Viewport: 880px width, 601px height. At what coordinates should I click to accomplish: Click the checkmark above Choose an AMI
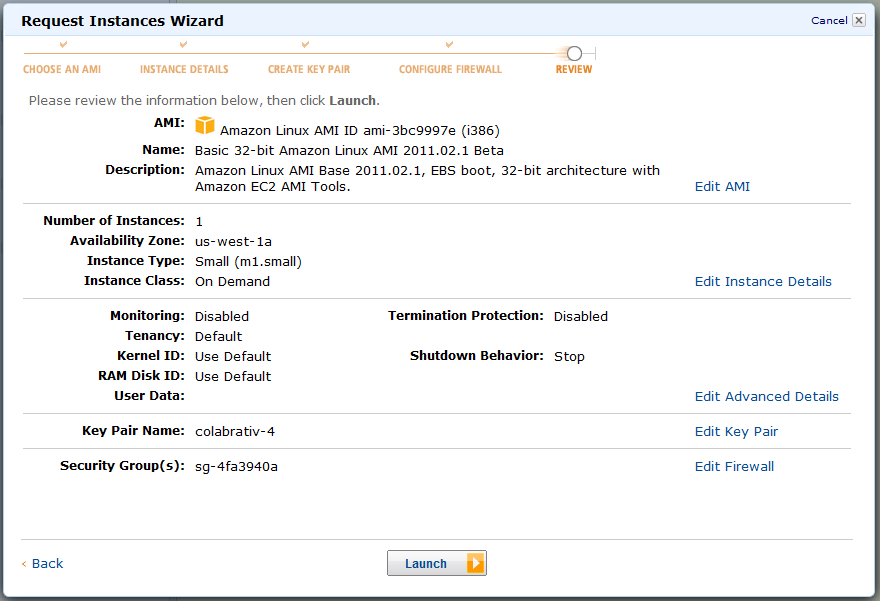pos(63,44)
